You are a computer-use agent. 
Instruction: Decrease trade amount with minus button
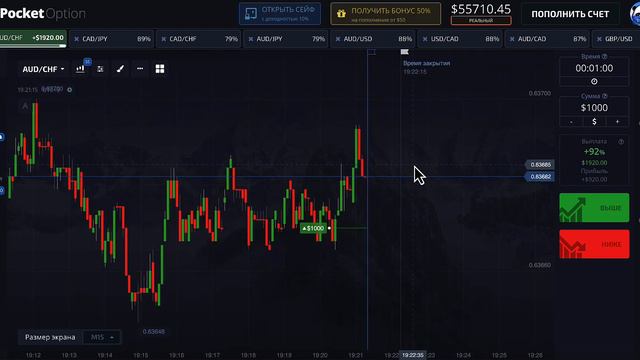pyautogui.click(x=571, y=122)
